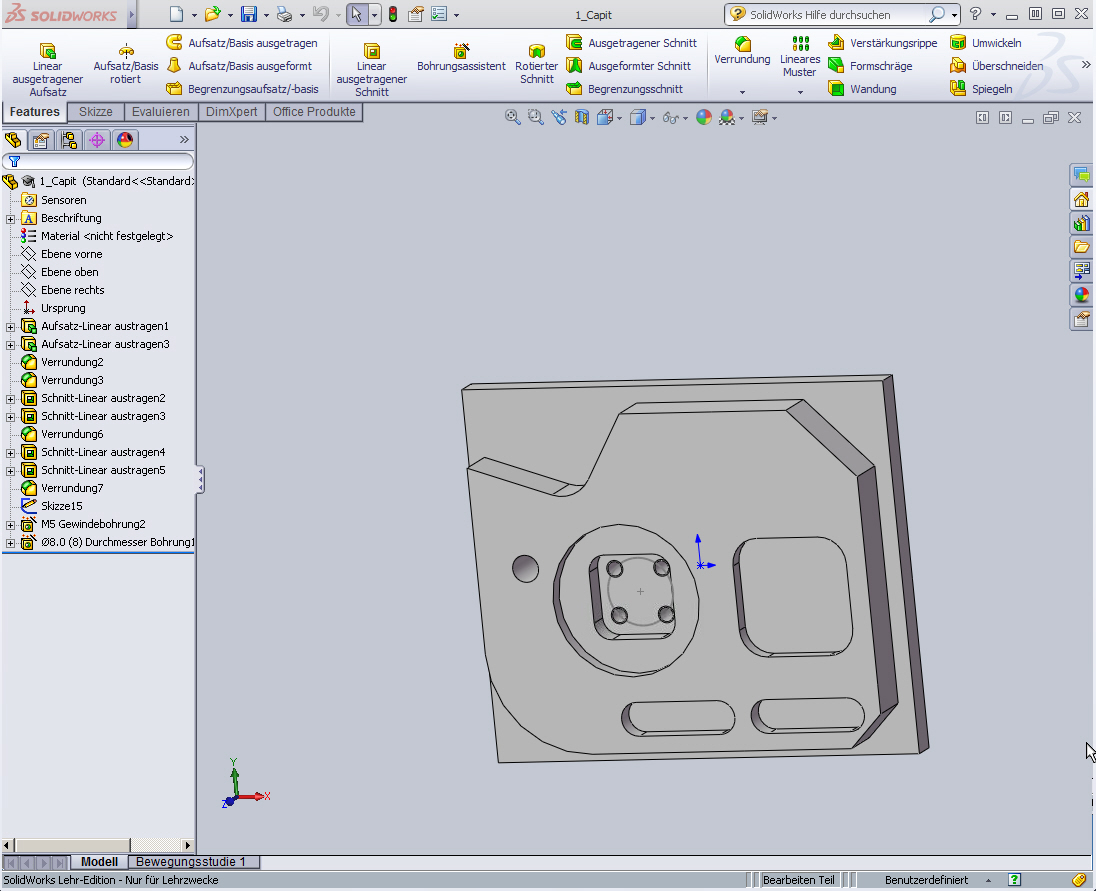Select the Formschräge tool

870,66
